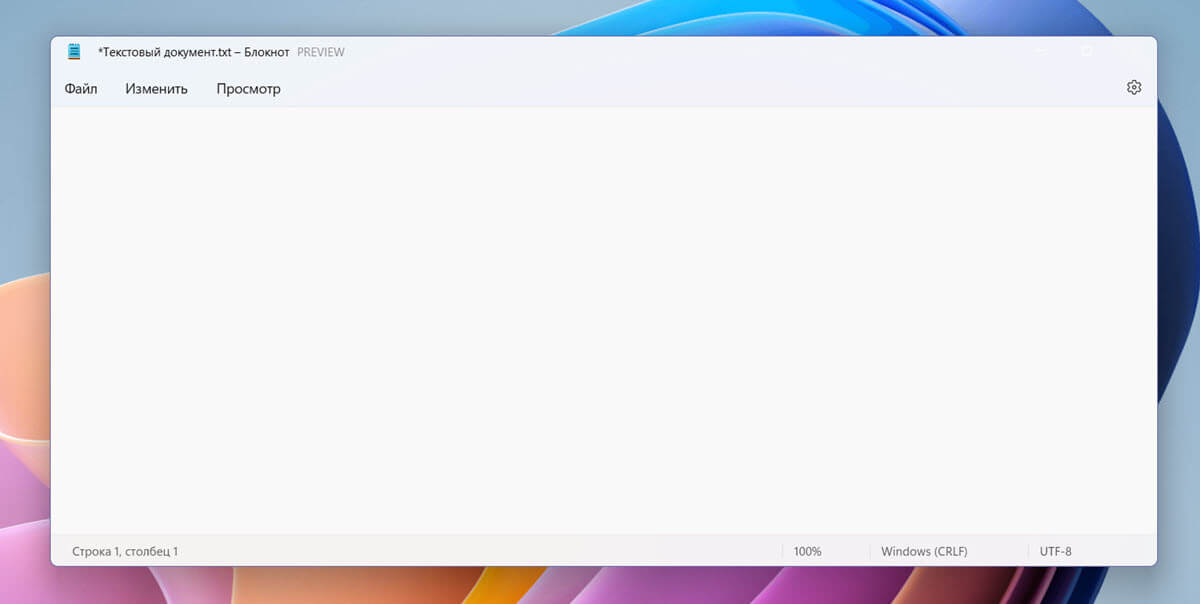Click the Notepad app icon in title bar
The width and height of the screenshot is (1200, 604).
coord(74,52)
